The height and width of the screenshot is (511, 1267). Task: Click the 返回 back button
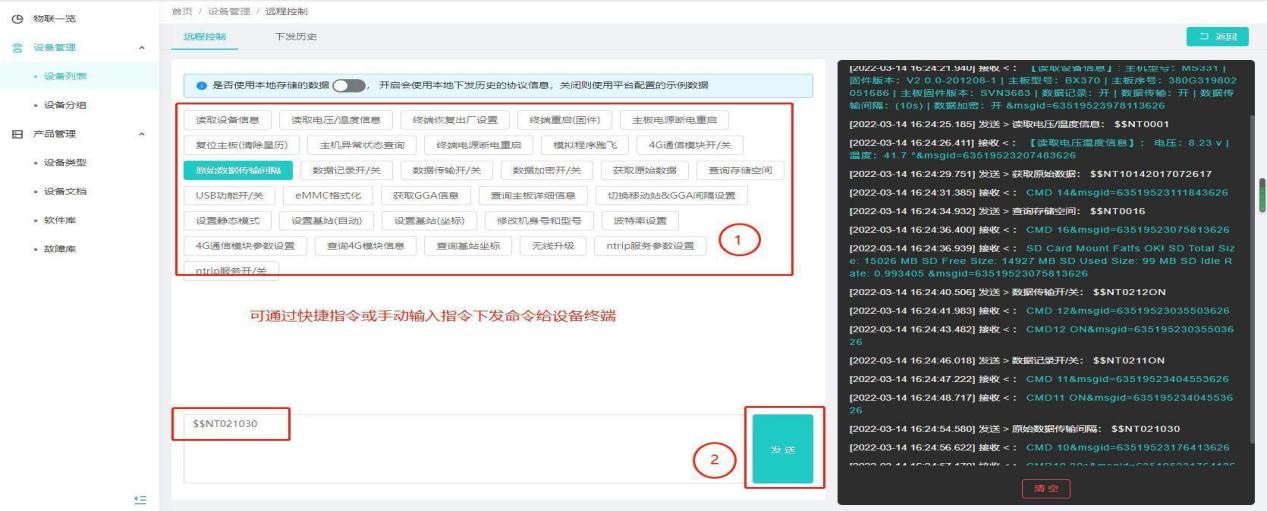click(1217, 38)
